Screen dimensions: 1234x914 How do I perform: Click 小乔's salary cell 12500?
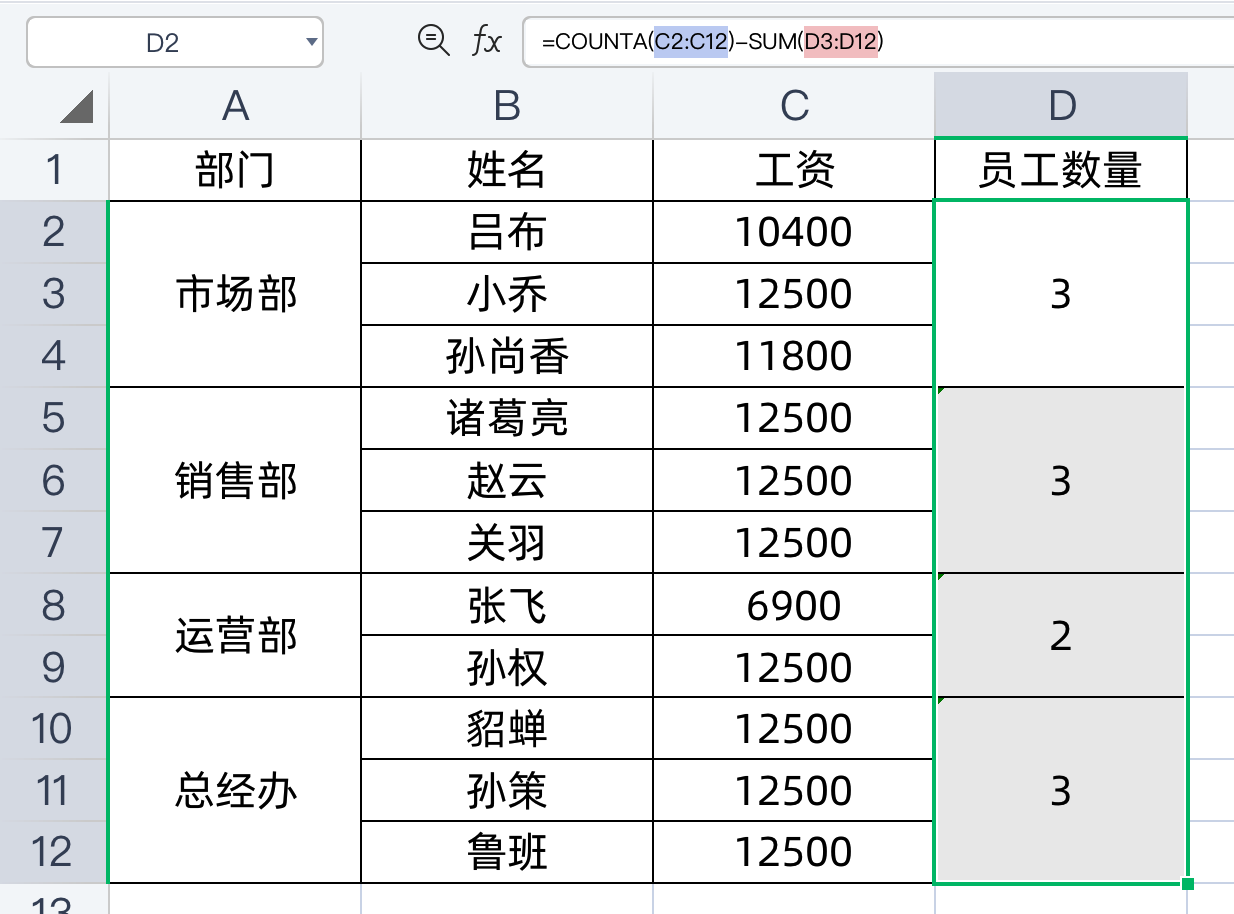[794, 294]
